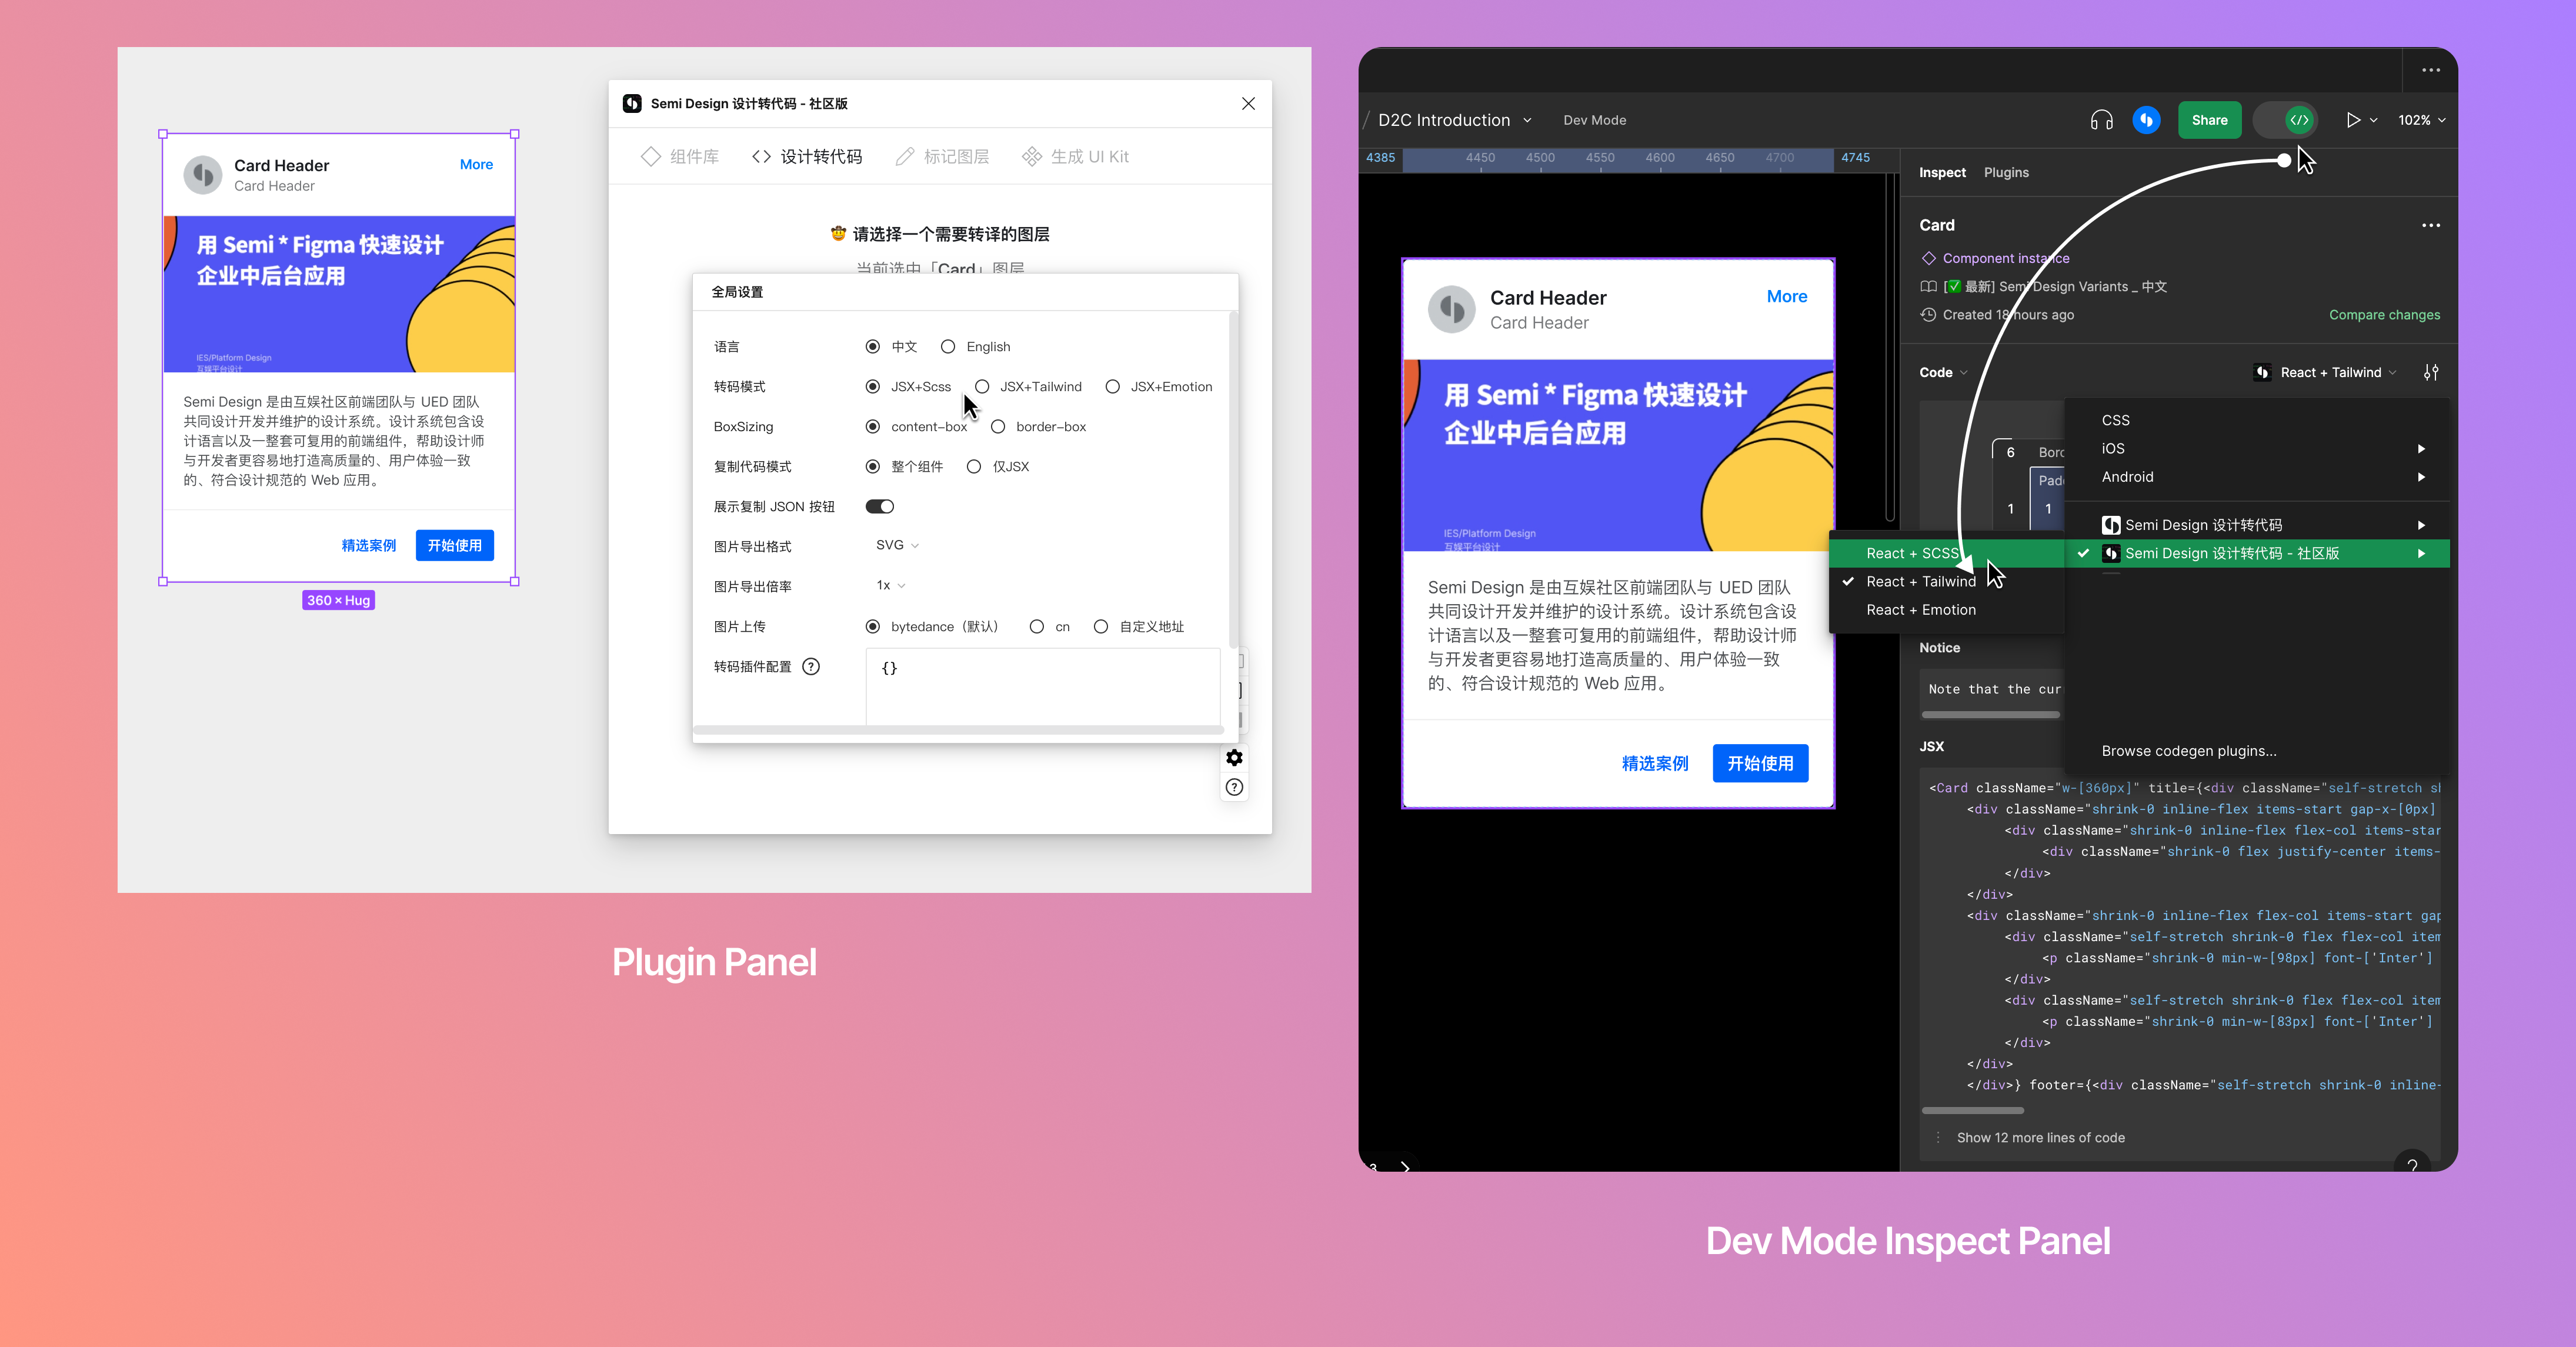
Task: Select content-box BoxSizing option
Action: (872, 426)
